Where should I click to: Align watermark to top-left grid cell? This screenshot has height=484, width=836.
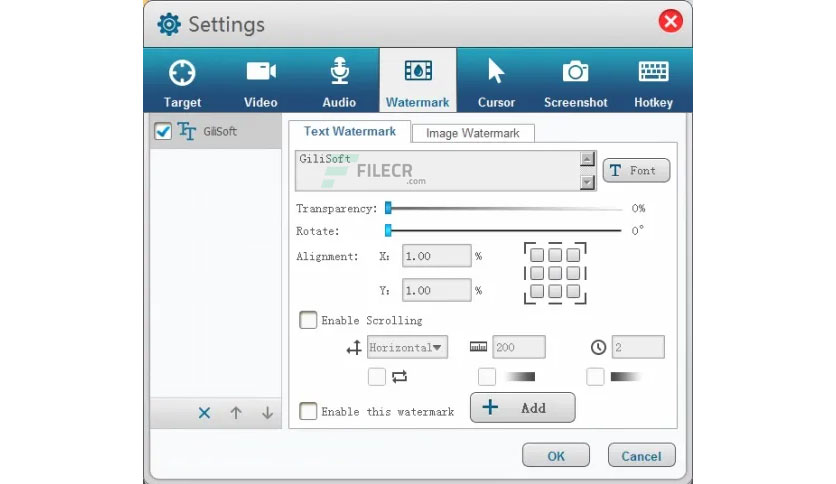pos(537,255)
